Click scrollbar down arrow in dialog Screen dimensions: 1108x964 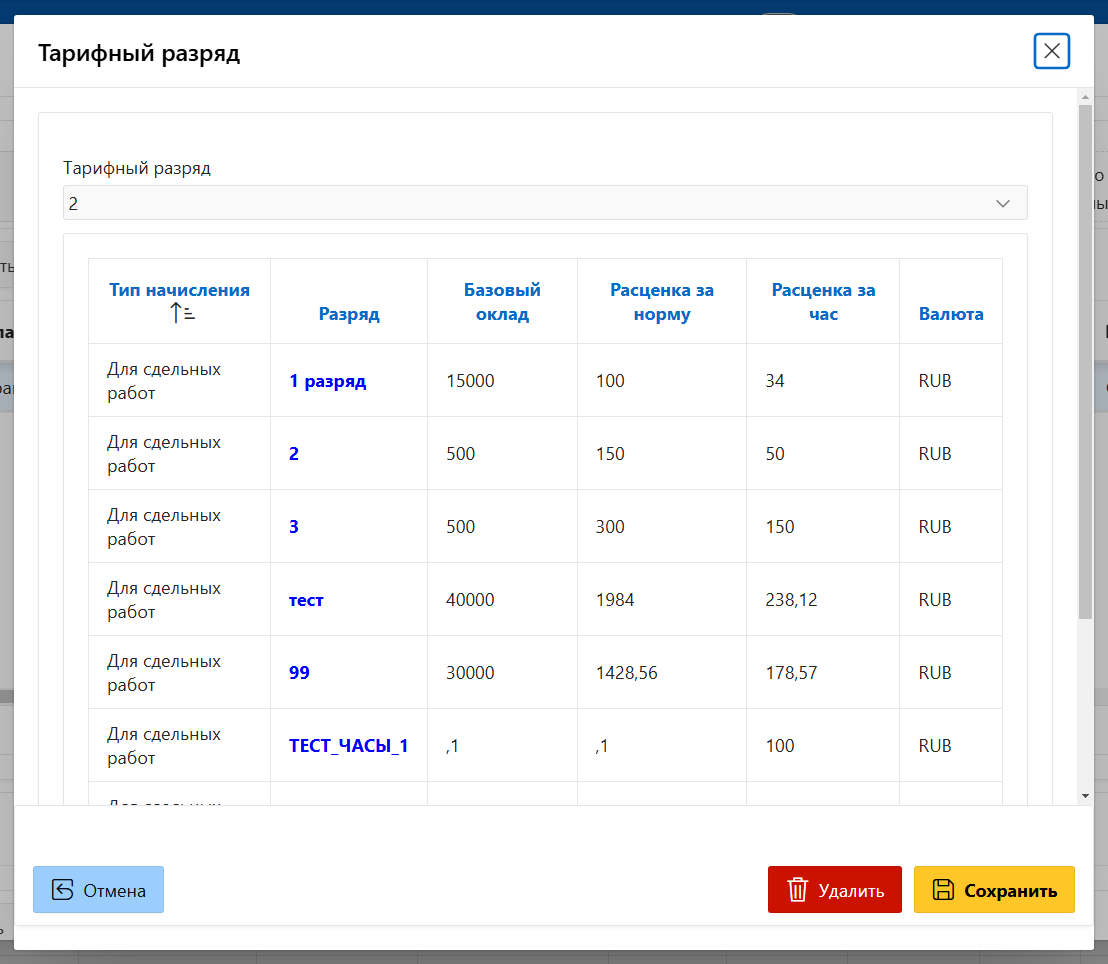click(1085, 795)
